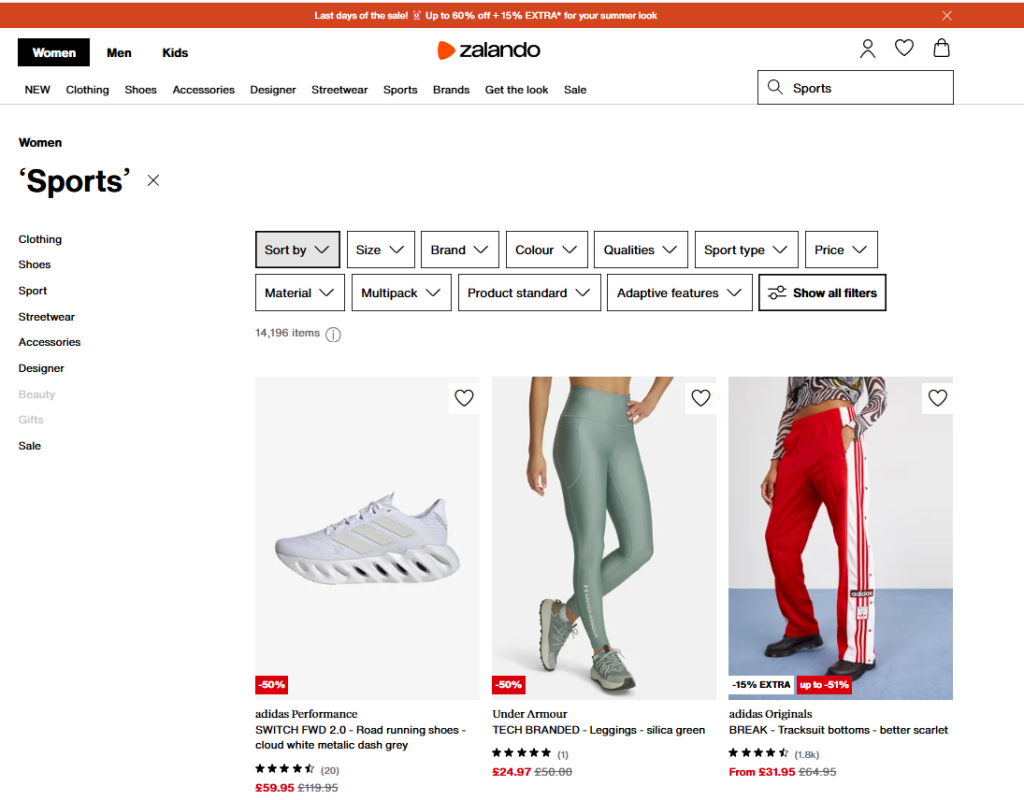Open Designer in the top navigation
This screenshot has height=800, width=1024.
point(273,89)
